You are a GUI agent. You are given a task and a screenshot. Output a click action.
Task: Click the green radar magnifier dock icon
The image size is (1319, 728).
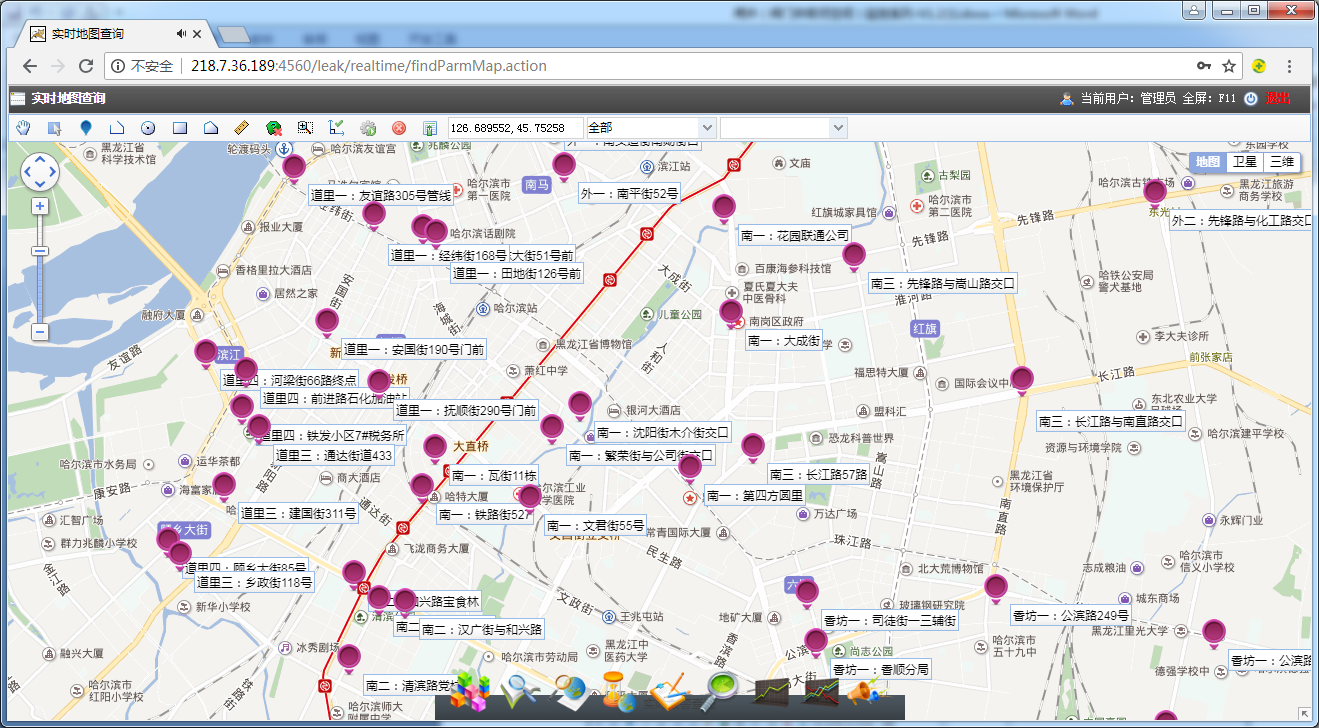click(721, 689)
